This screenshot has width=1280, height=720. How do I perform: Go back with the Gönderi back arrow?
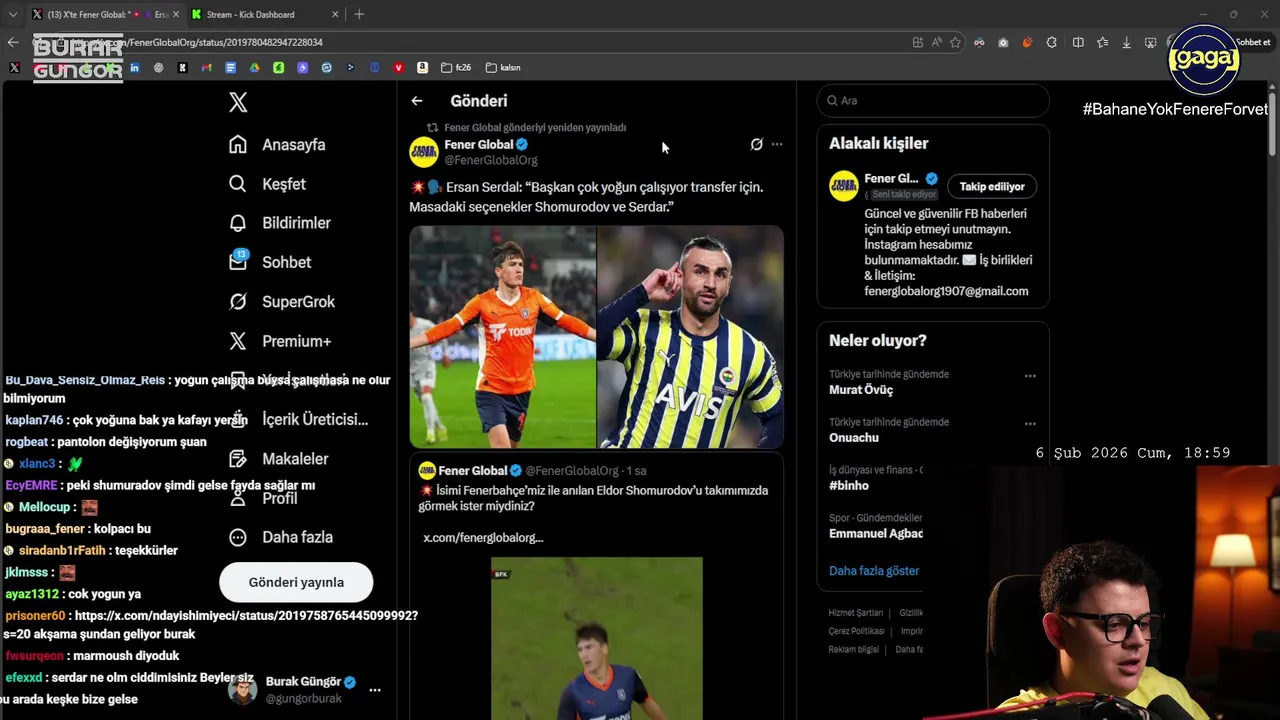417,101
